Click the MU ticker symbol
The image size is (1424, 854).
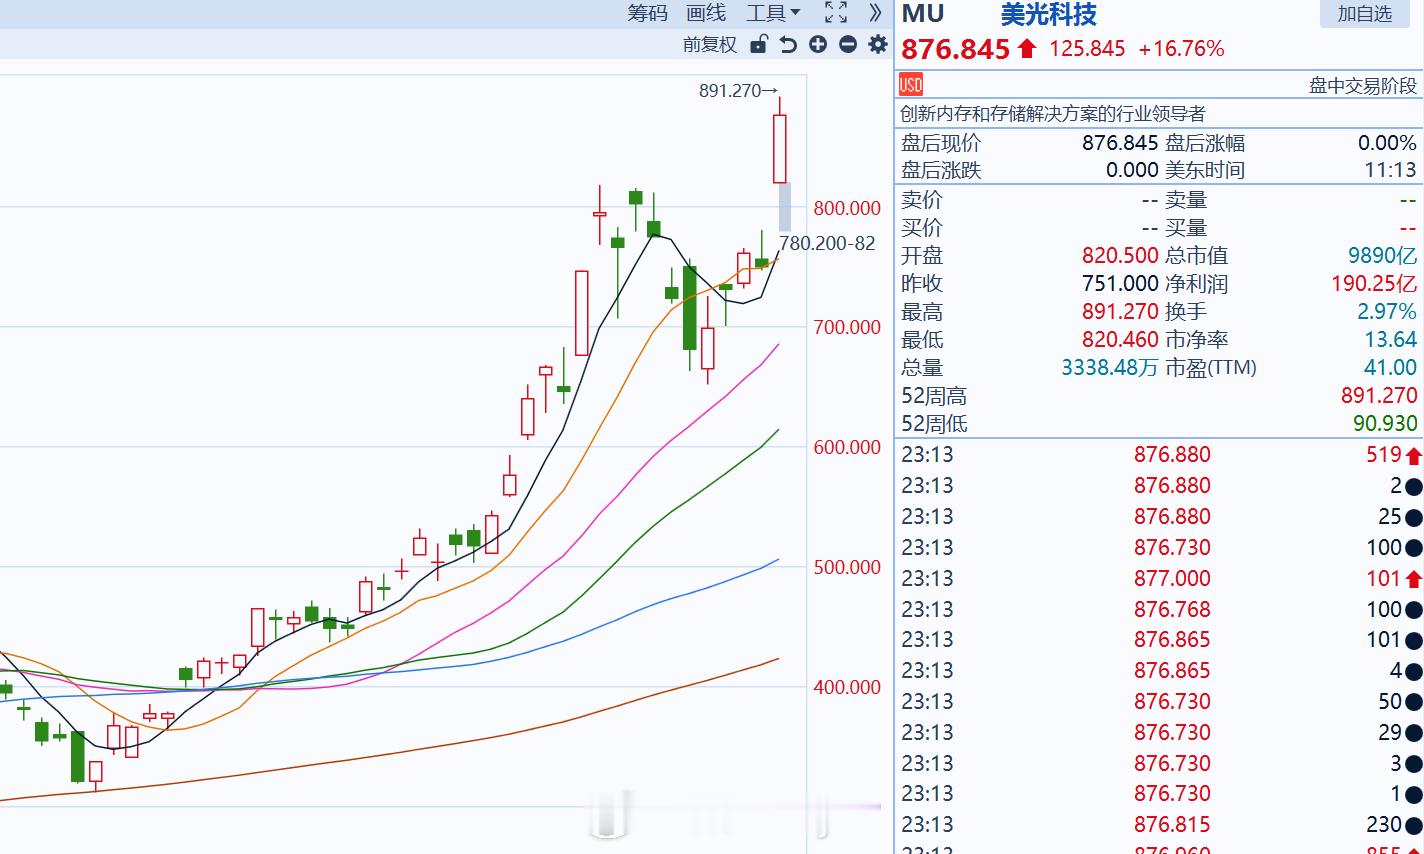(x=923, y=14)
